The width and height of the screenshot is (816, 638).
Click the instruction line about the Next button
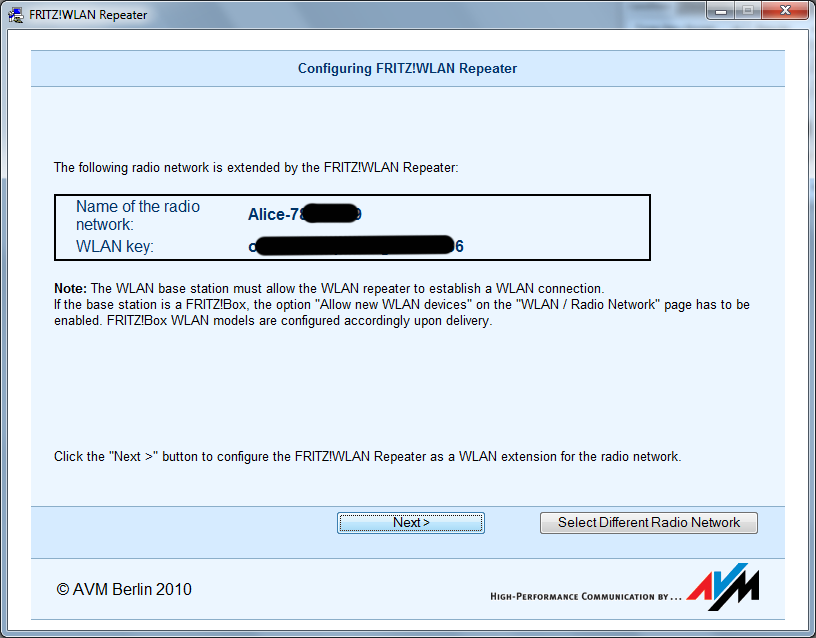coord(367,457)
